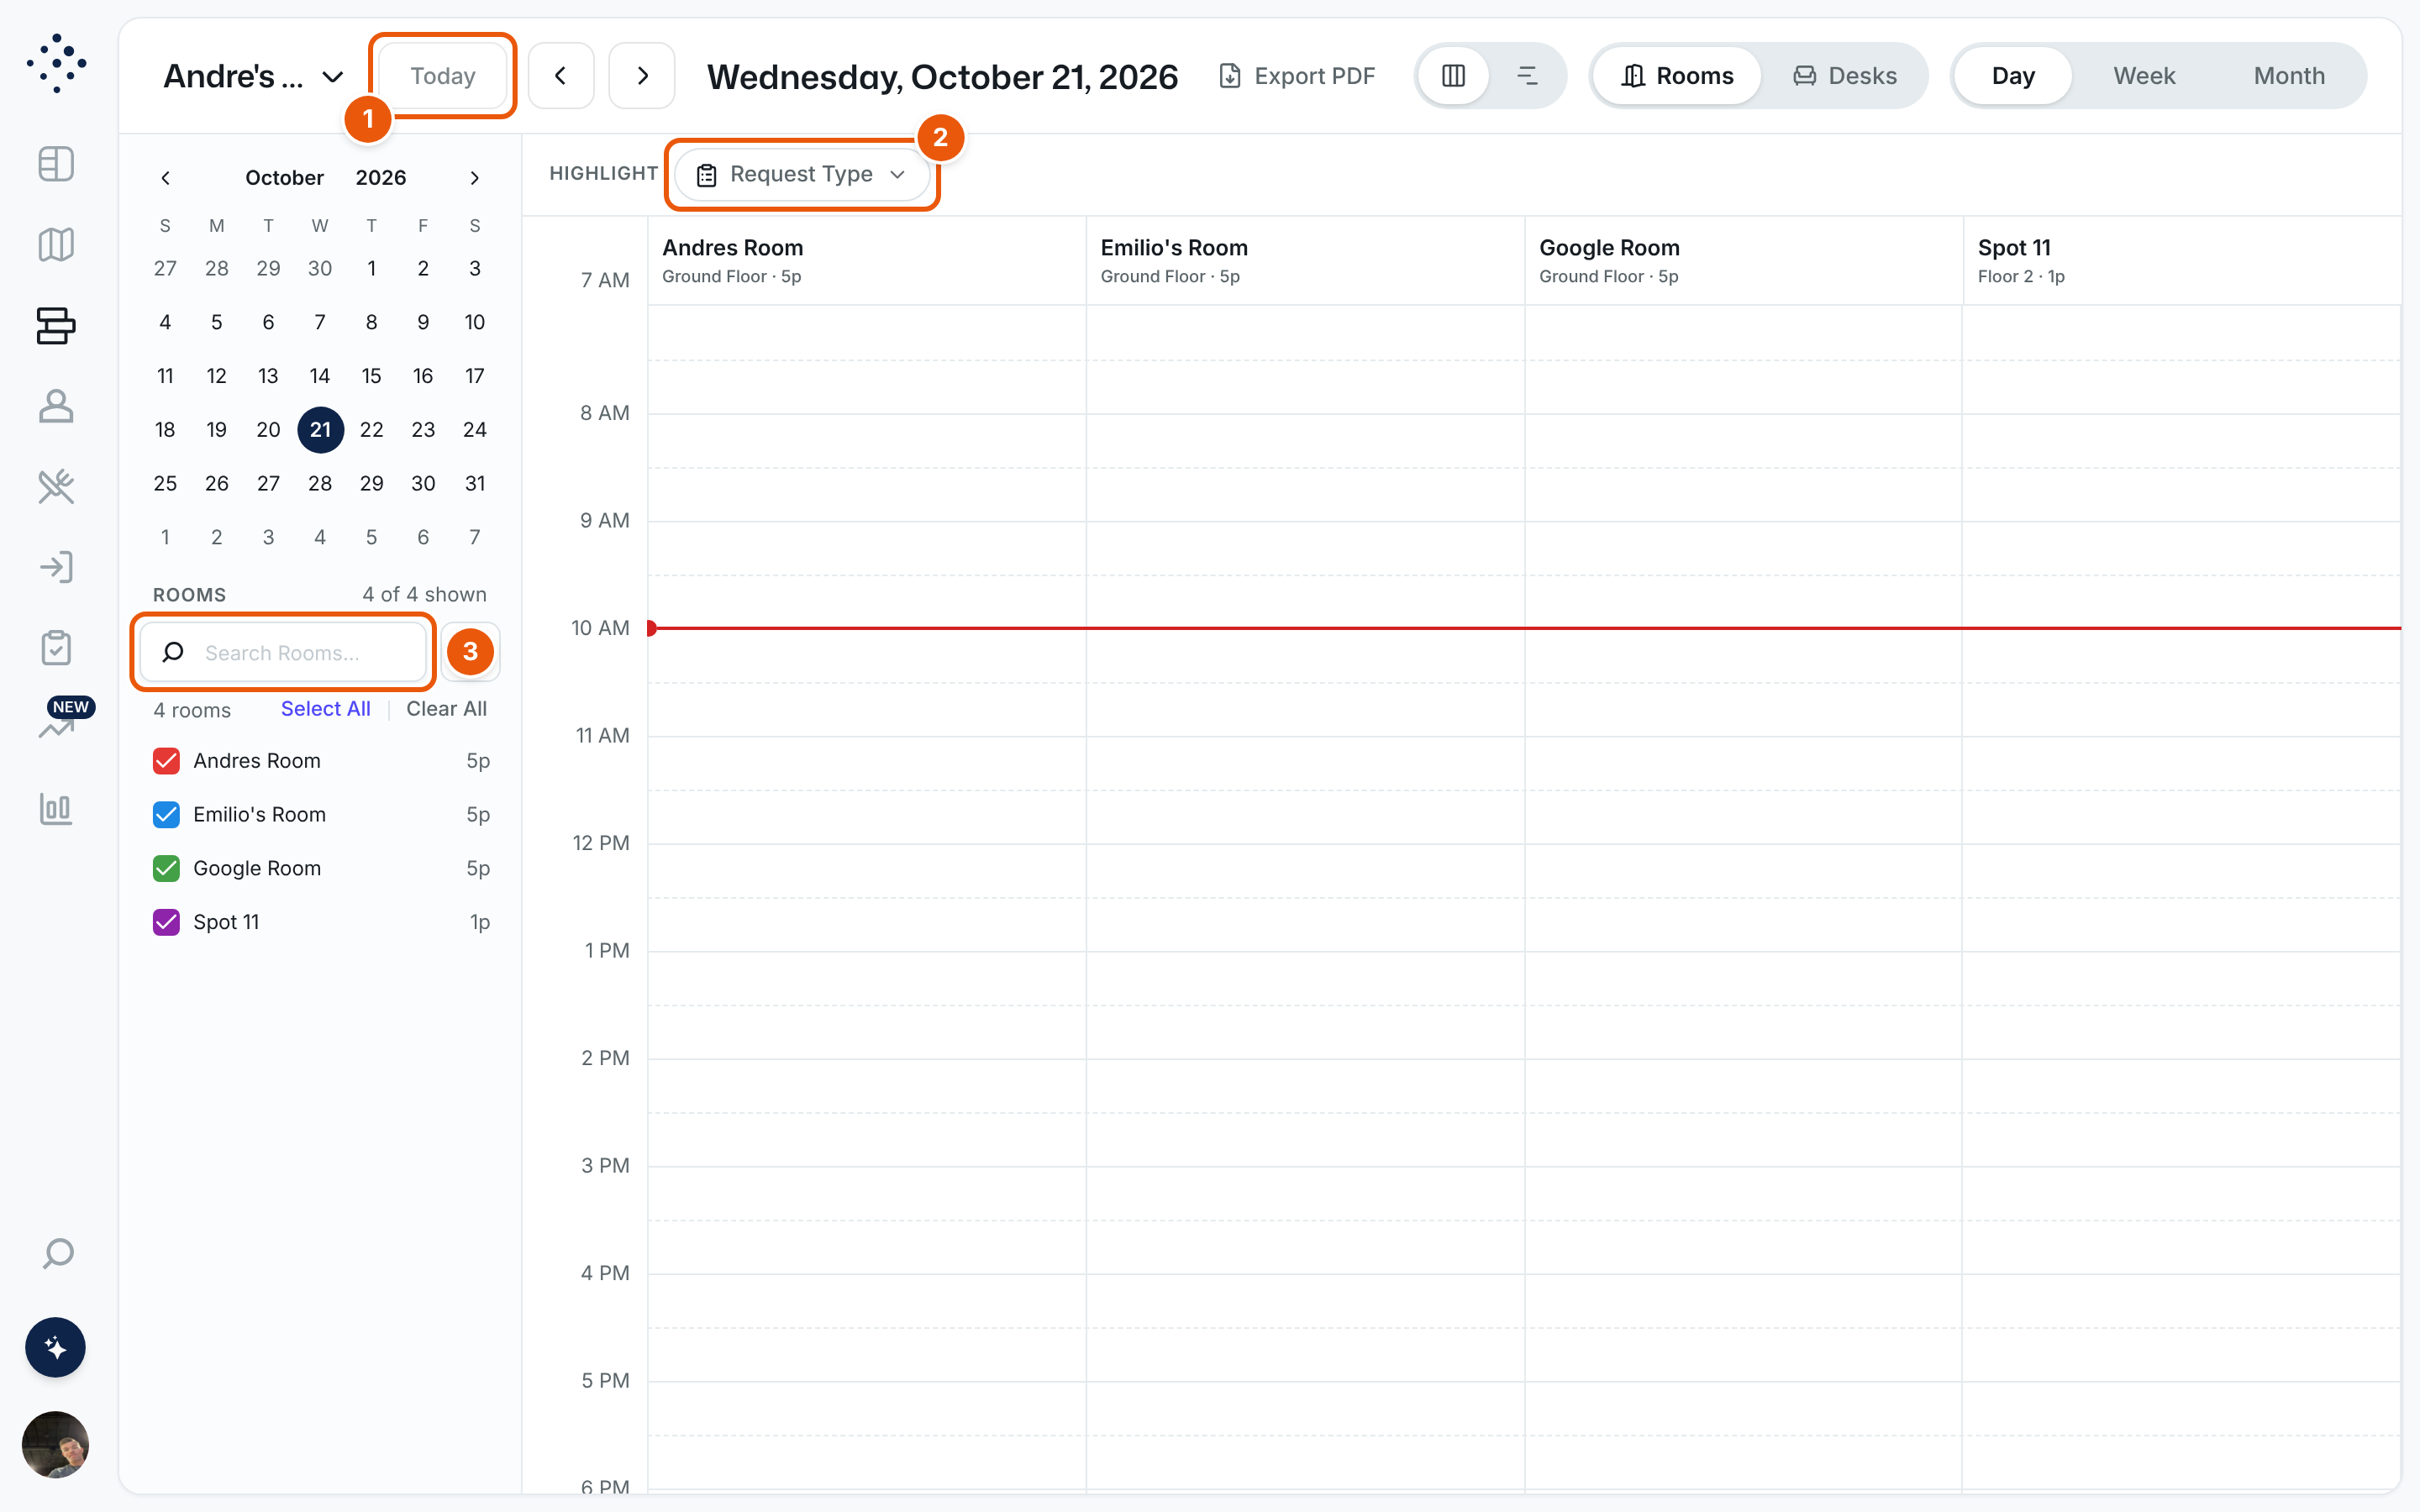This screenshot has height=1512, width=2420.
Task: Click the Today button
Action: click(x=443, y=76)
